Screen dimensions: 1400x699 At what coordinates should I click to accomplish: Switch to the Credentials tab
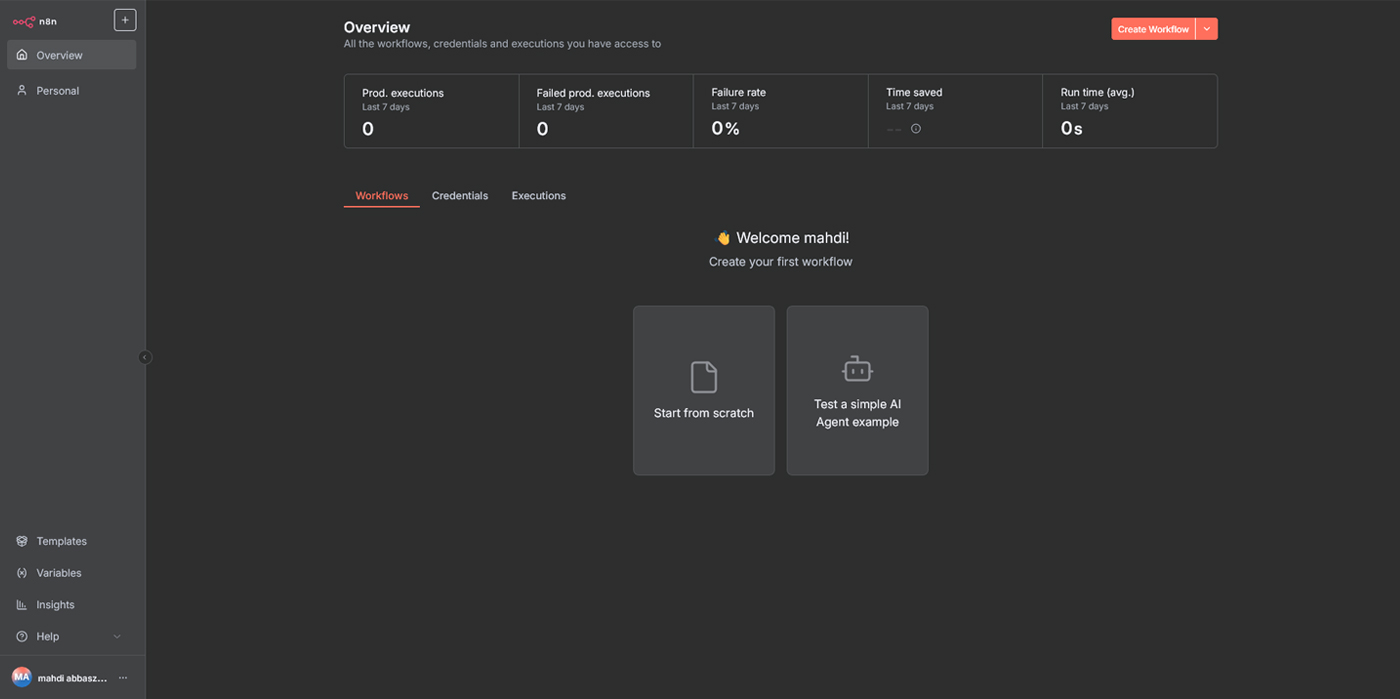(460, 196)
